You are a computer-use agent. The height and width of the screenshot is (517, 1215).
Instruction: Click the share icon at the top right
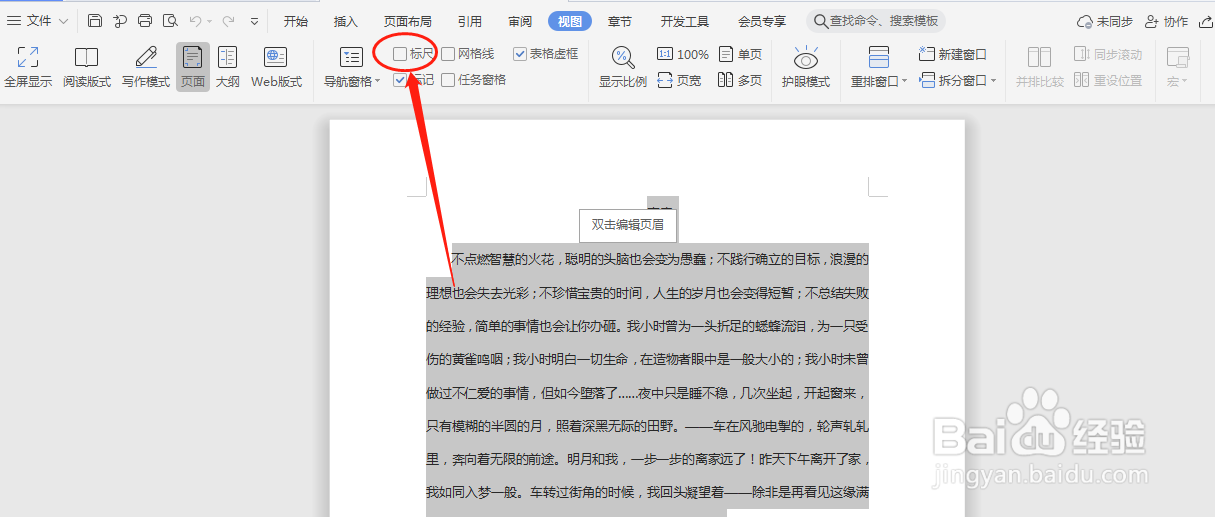click(1205, 21)
